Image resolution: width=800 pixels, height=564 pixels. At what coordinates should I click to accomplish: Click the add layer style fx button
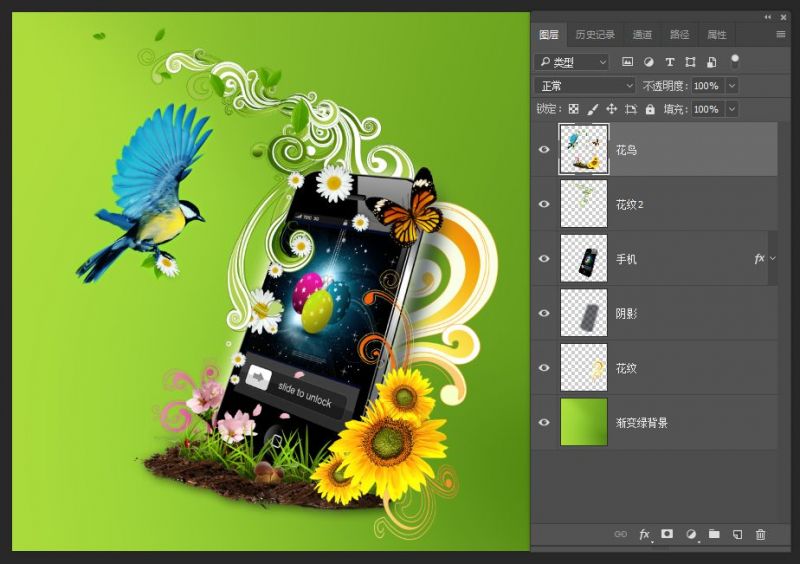pyautogui.click(x=644, y=535)
